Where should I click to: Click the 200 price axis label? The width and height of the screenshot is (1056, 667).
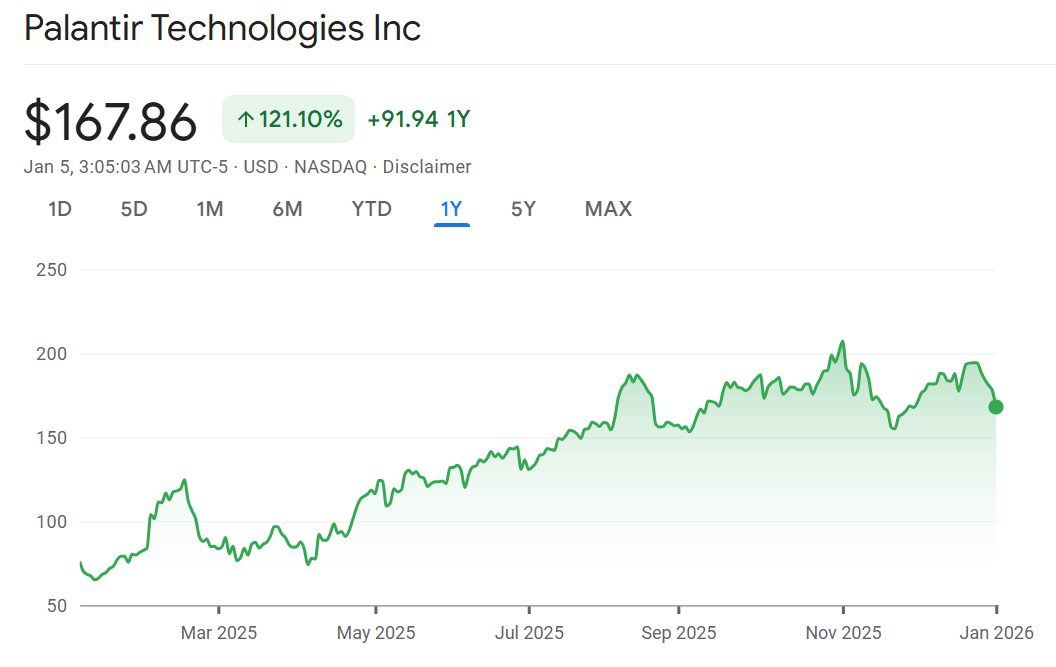49,354
